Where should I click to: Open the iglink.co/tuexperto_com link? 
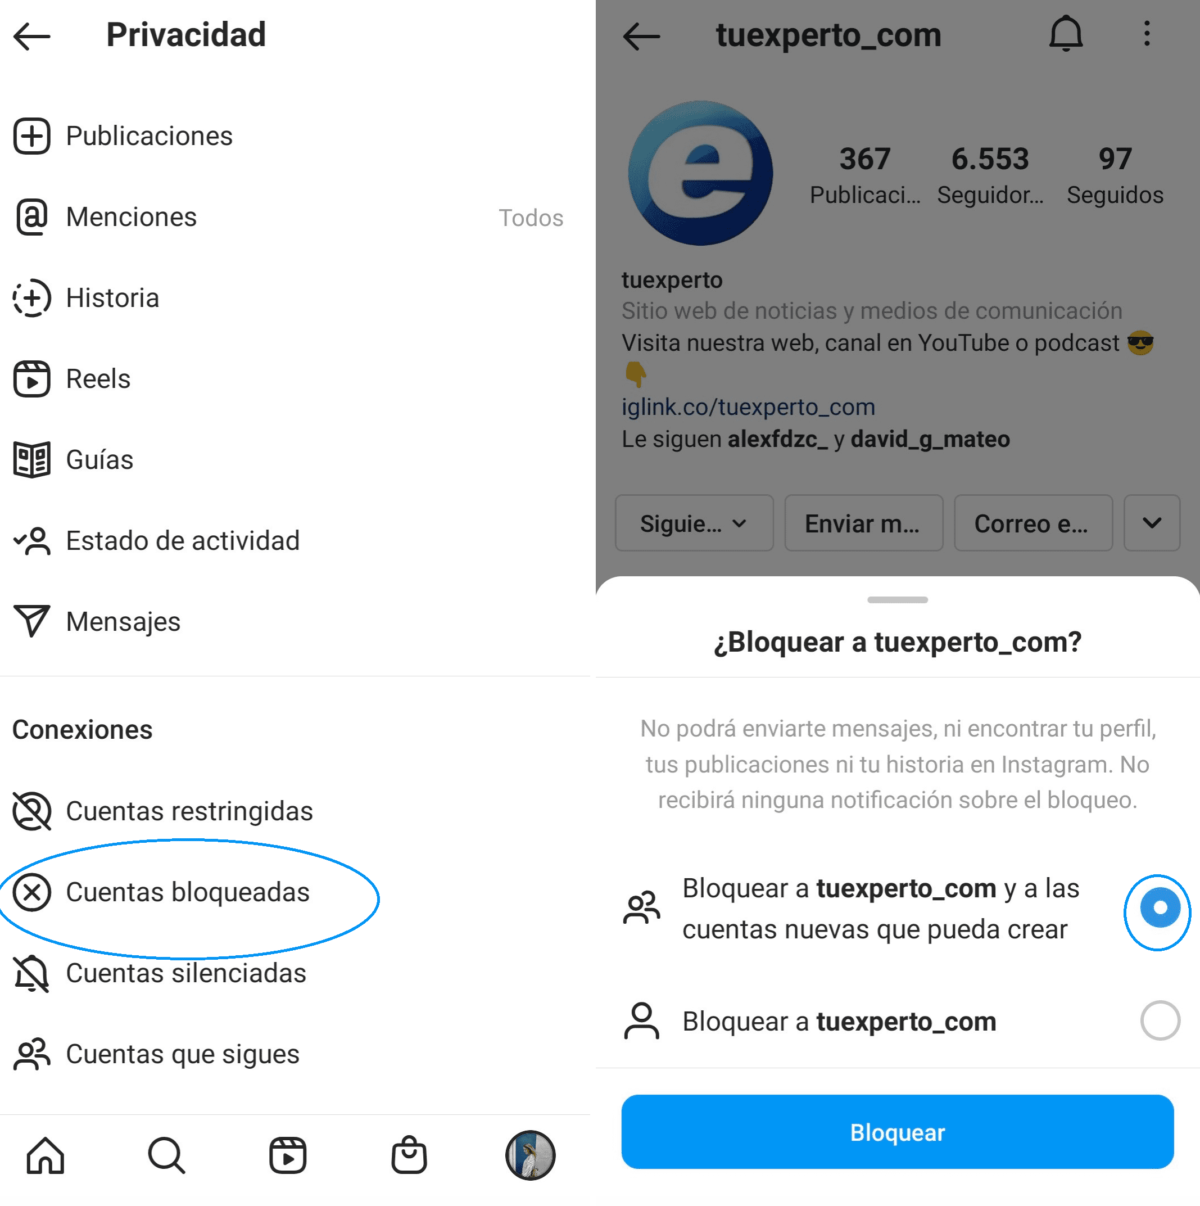(748, 407)
